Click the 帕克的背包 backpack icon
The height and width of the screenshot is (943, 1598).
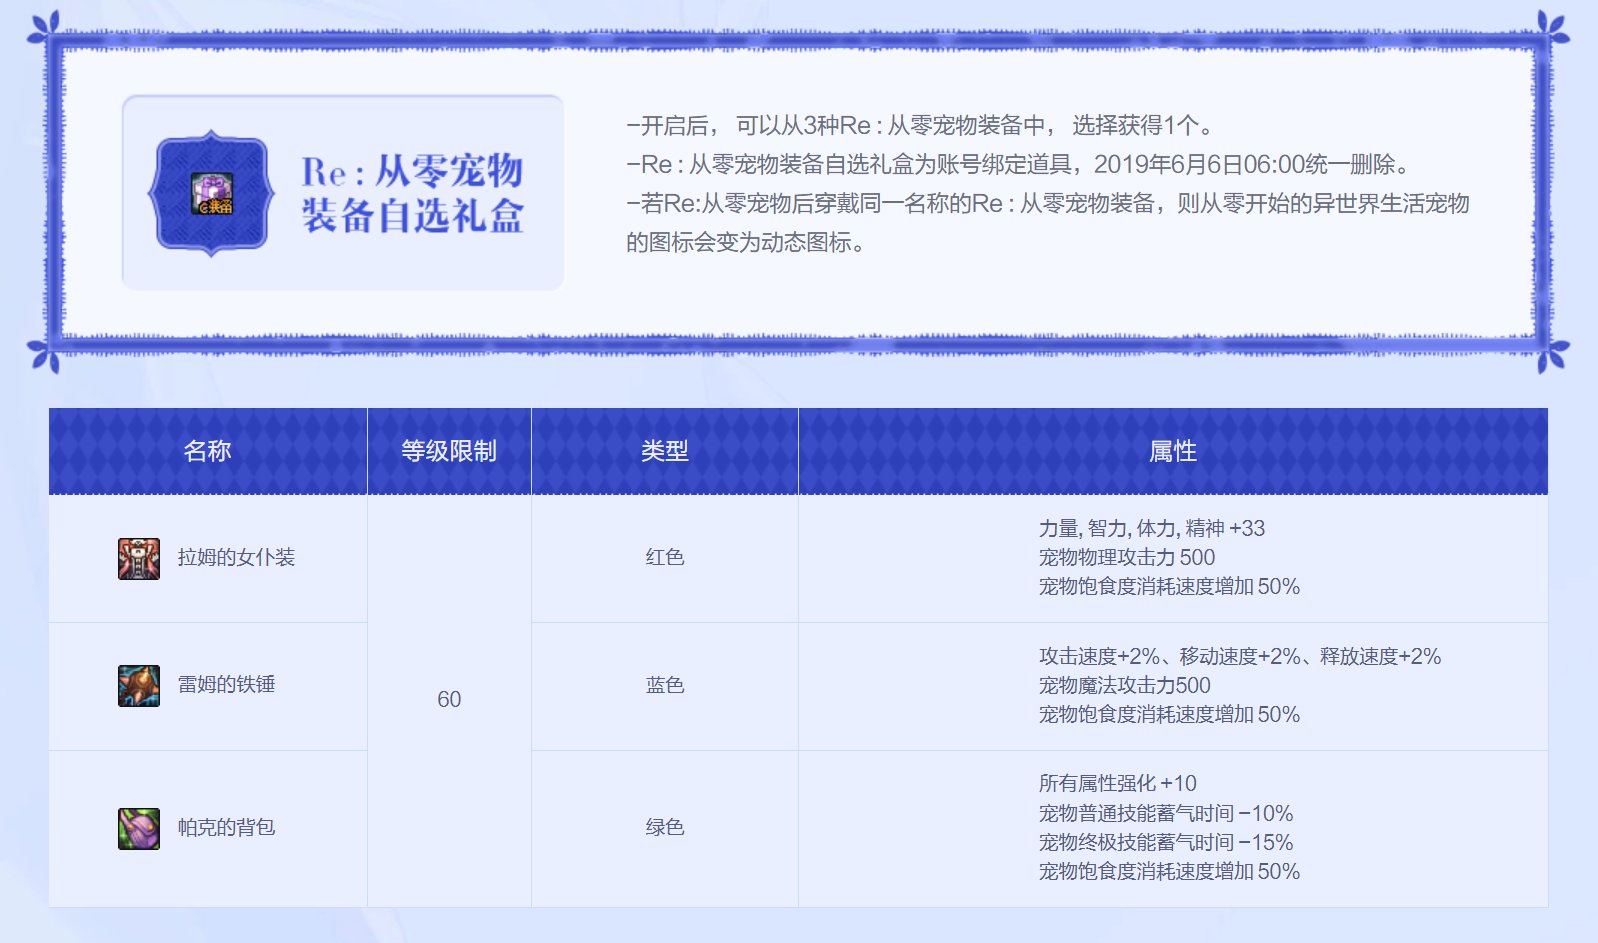click(x=139, y=828)
